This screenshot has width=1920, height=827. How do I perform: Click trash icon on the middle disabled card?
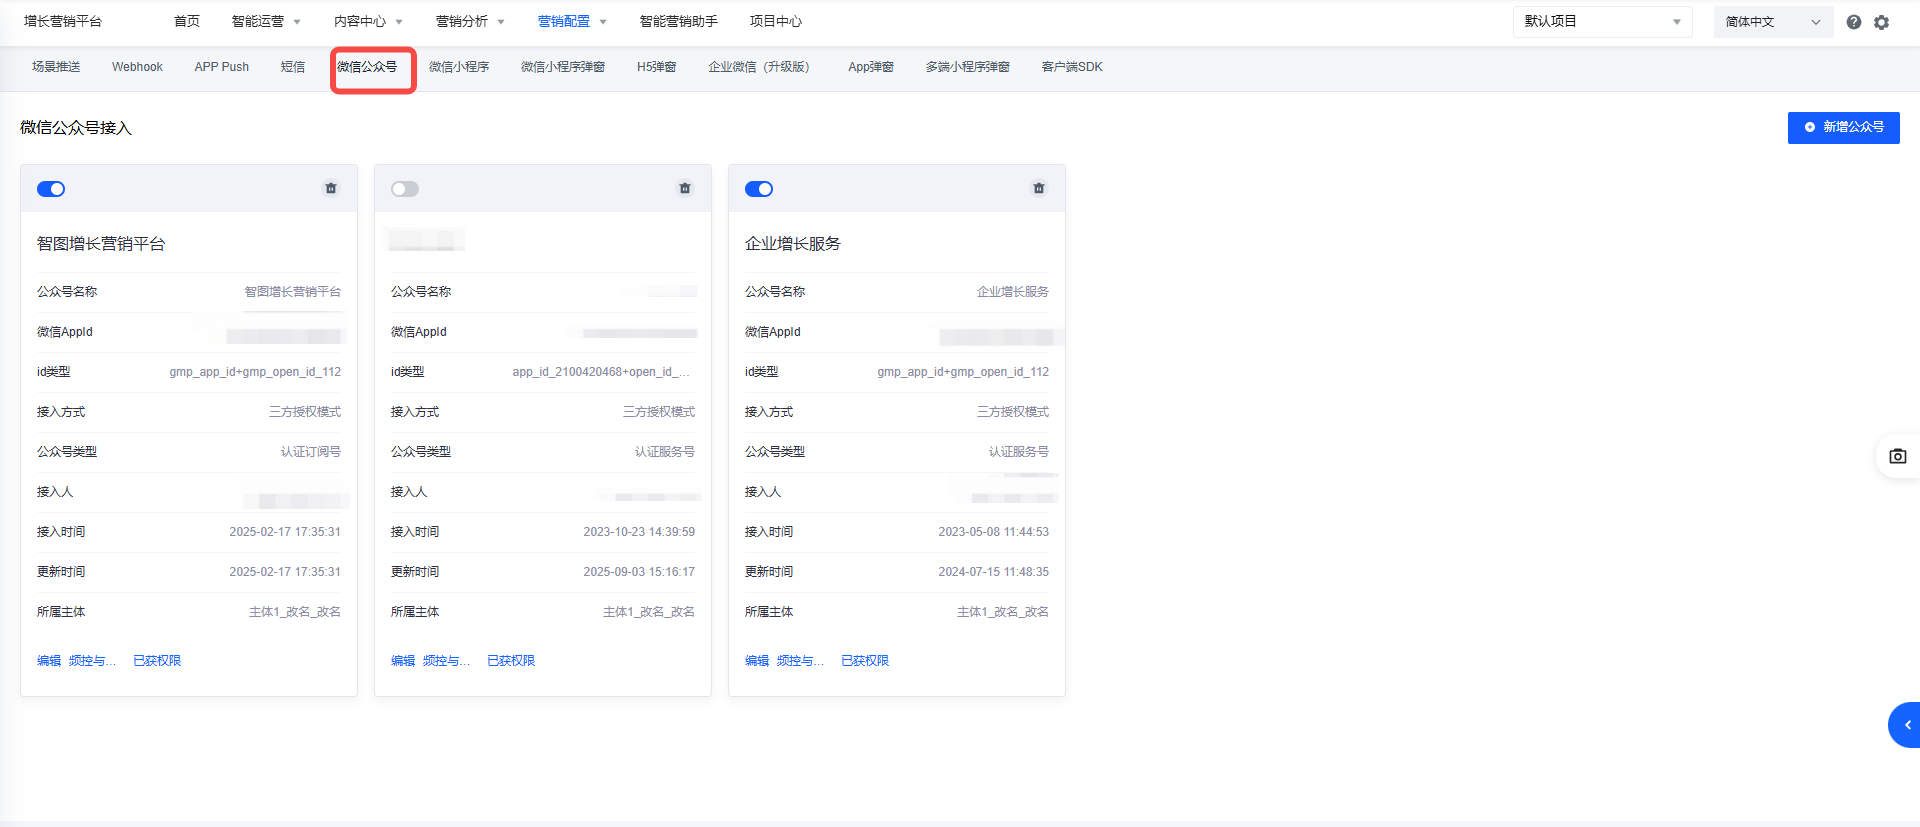pyautogui.click(x=685, y=188)
